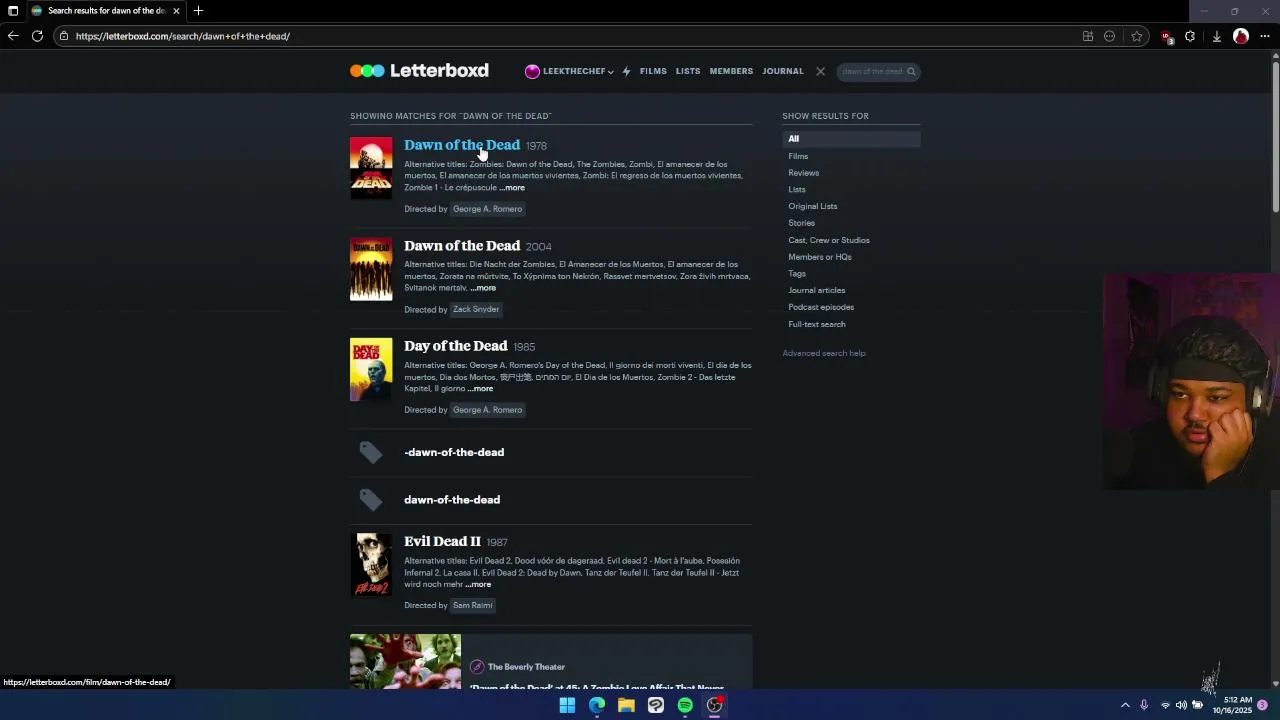Click The Beverly Theater journal icon
This screenshot has width=1280, height=720.
477,667
